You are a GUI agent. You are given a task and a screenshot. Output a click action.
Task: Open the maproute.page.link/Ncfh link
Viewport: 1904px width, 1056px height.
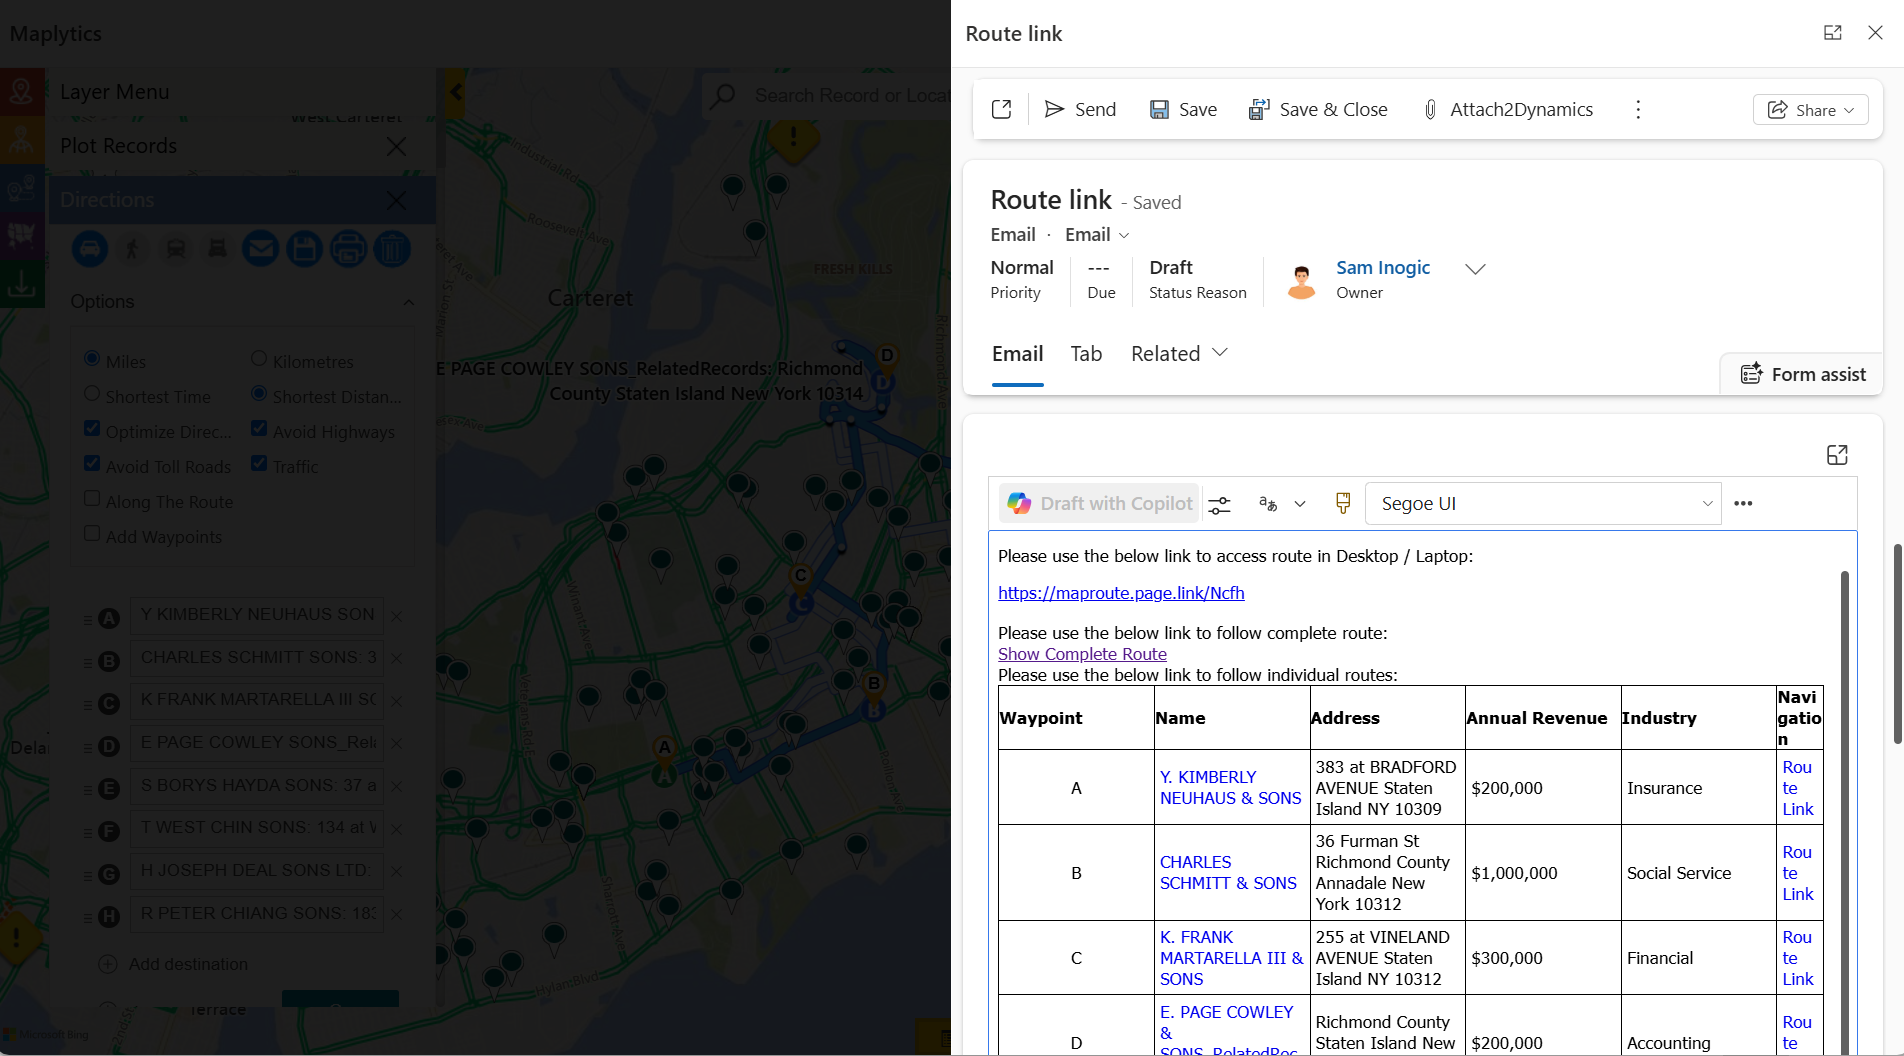(x=1121, y=593)
